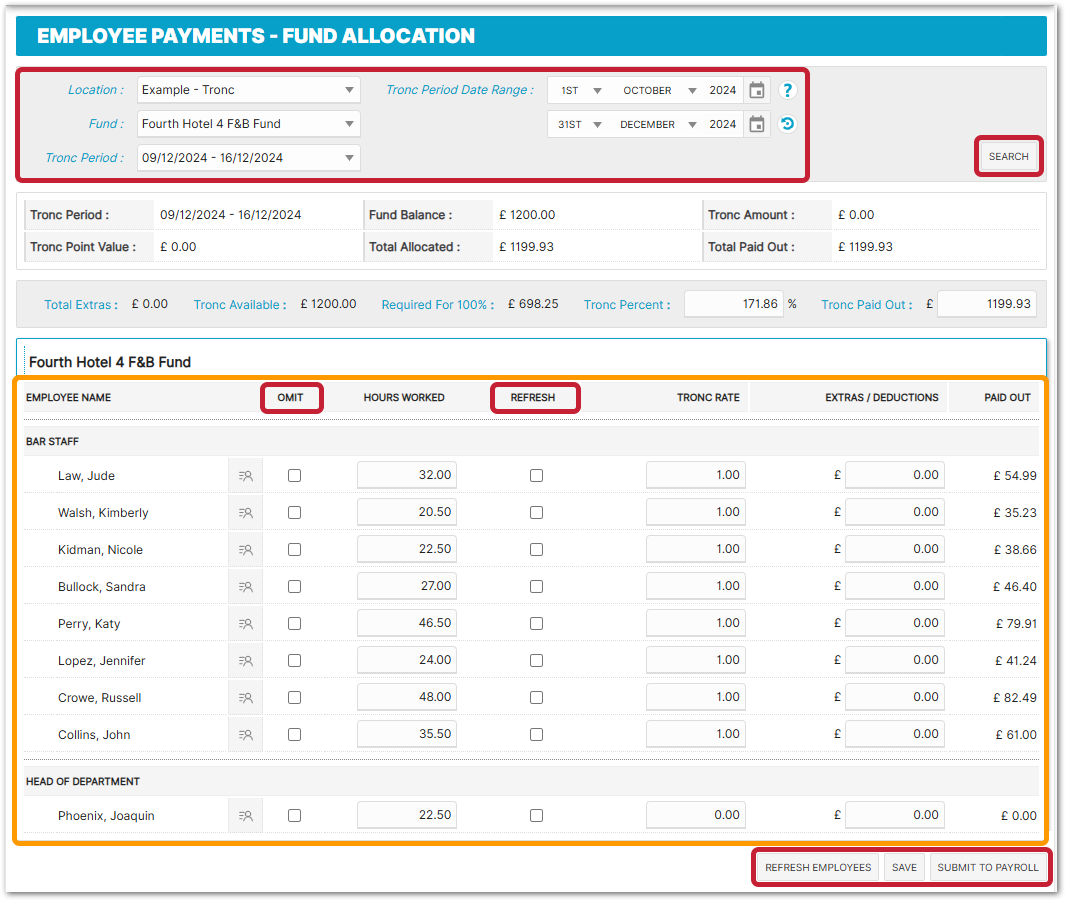Expand the Location dropdown
1066x901 pixels.
pyautogui.click(x=249, y=90)
